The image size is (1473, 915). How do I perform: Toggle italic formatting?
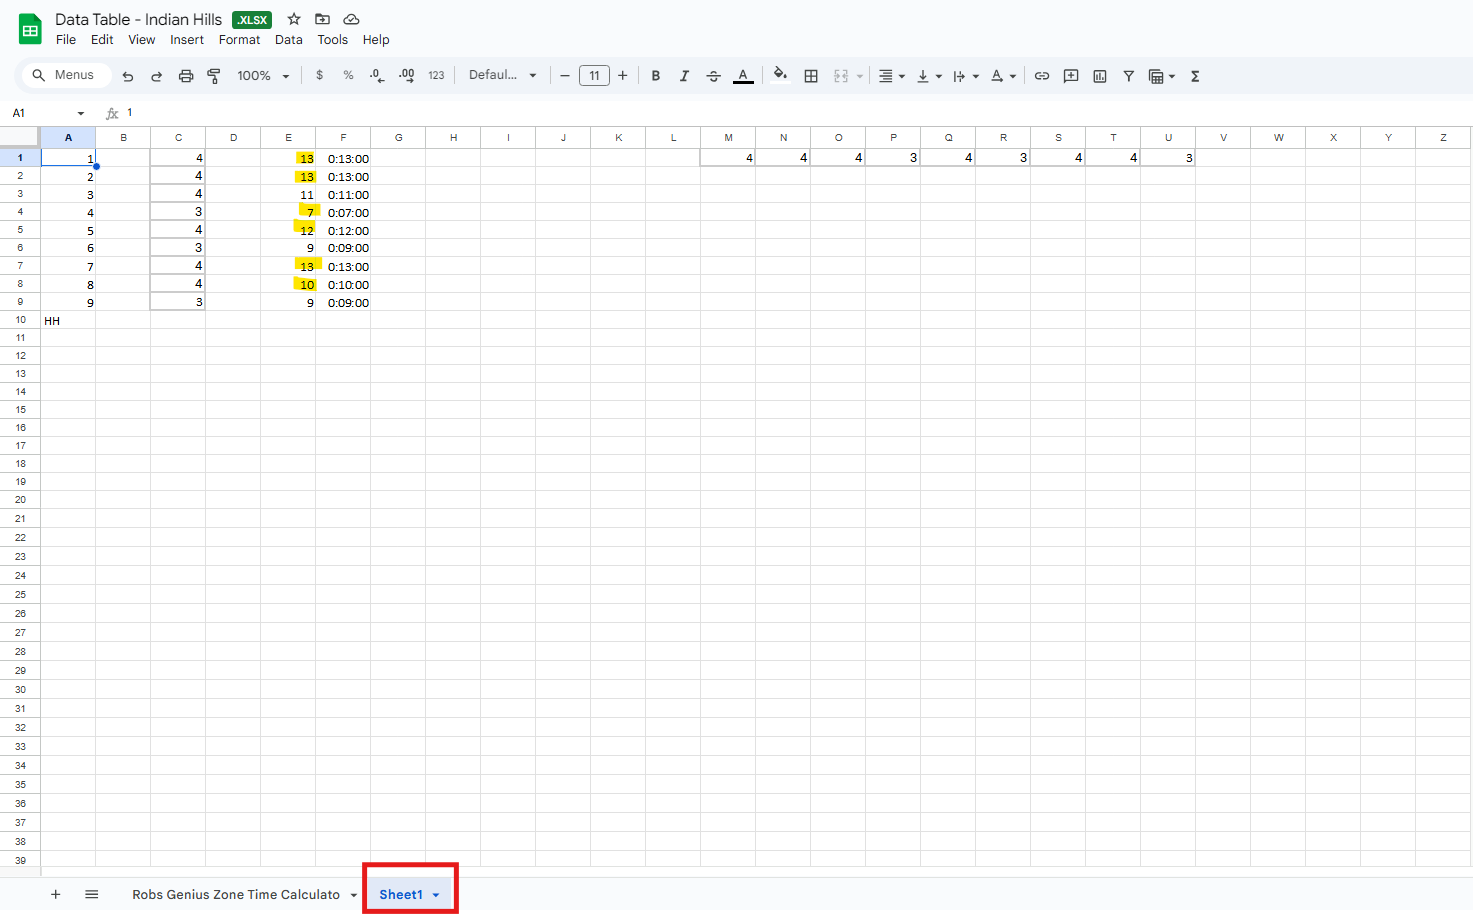[684, 76]
